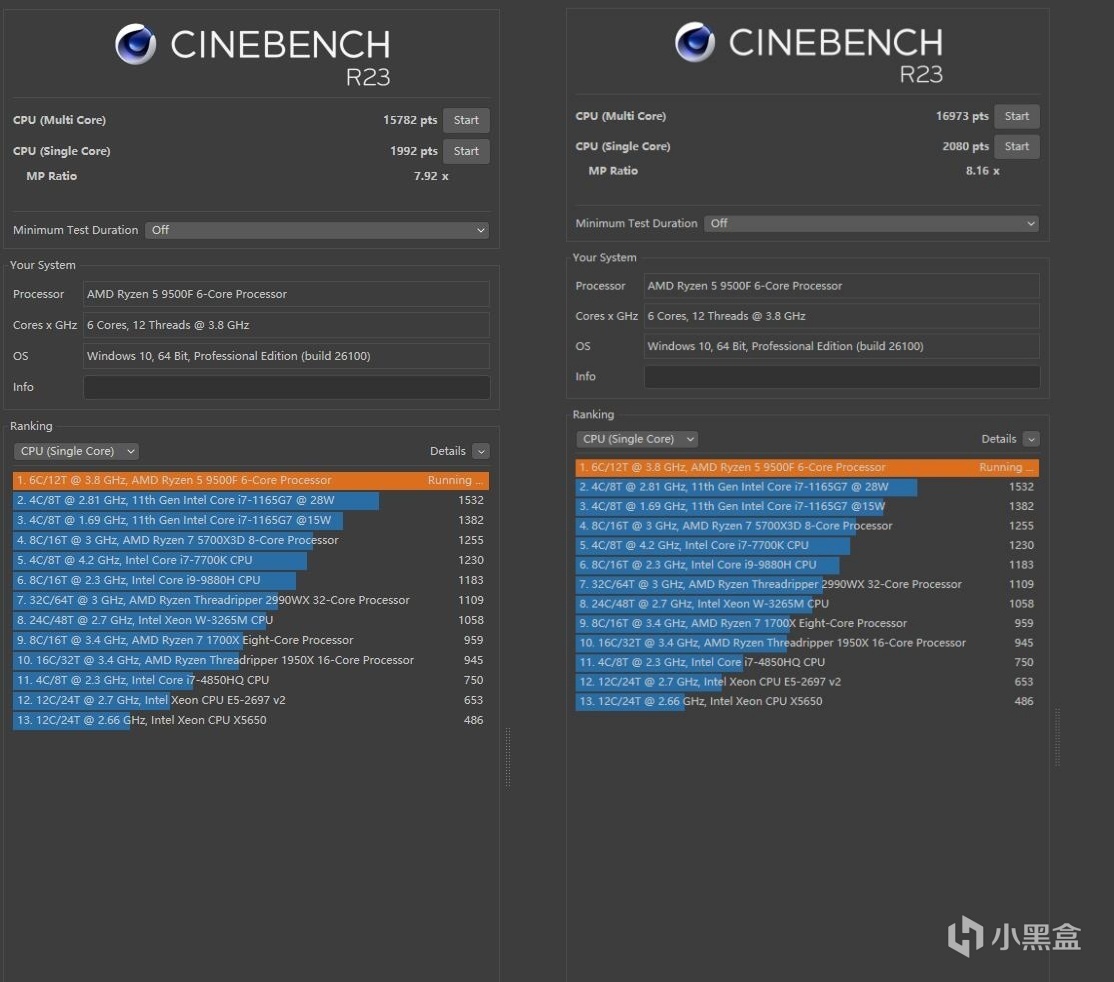Click the 8.16 x MP Ratio value
The height and width of the screenshot is (982, 1114).
click(x=983, y=171)
